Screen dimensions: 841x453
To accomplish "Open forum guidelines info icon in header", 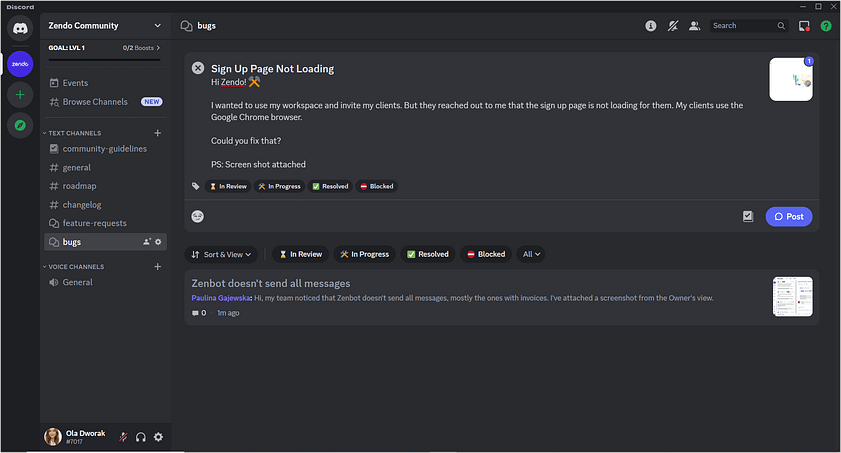I will pyautogui.click(x=651, y=26).
